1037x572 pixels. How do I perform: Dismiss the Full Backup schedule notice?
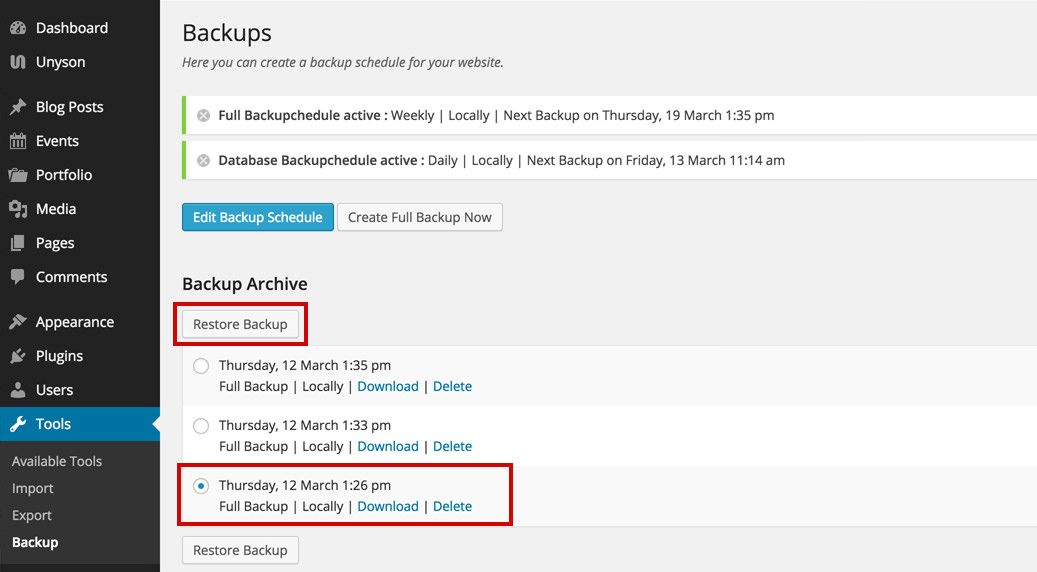[x=204, y=116]
